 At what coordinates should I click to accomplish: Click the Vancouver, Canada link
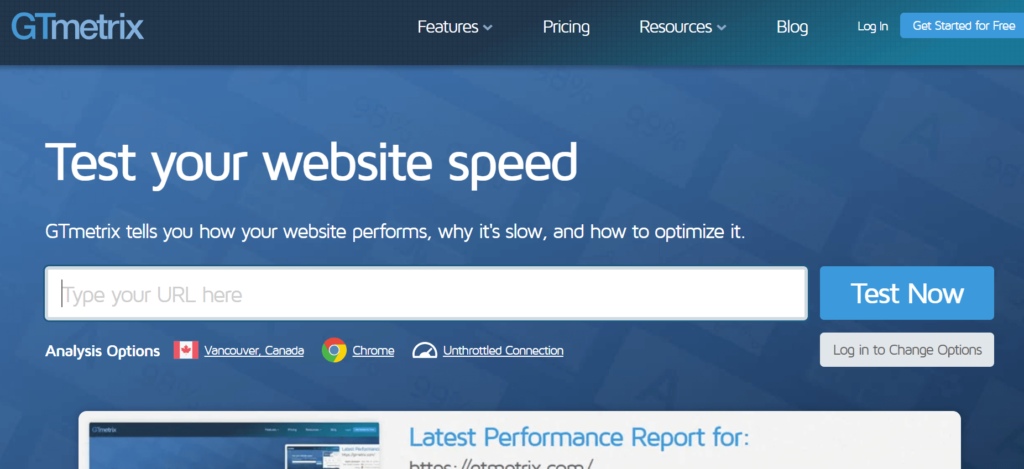254,351
